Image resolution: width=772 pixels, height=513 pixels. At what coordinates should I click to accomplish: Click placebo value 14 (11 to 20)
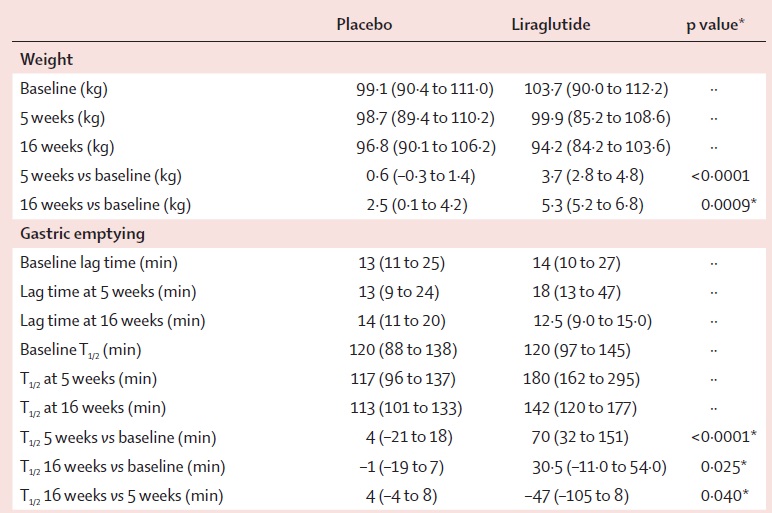[x=401, y=321]
